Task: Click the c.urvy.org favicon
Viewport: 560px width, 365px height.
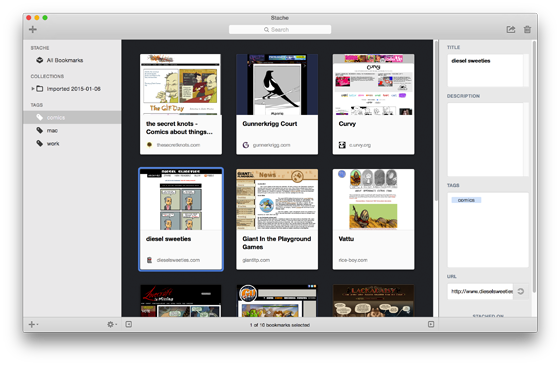Action: [x=342, y=145]
